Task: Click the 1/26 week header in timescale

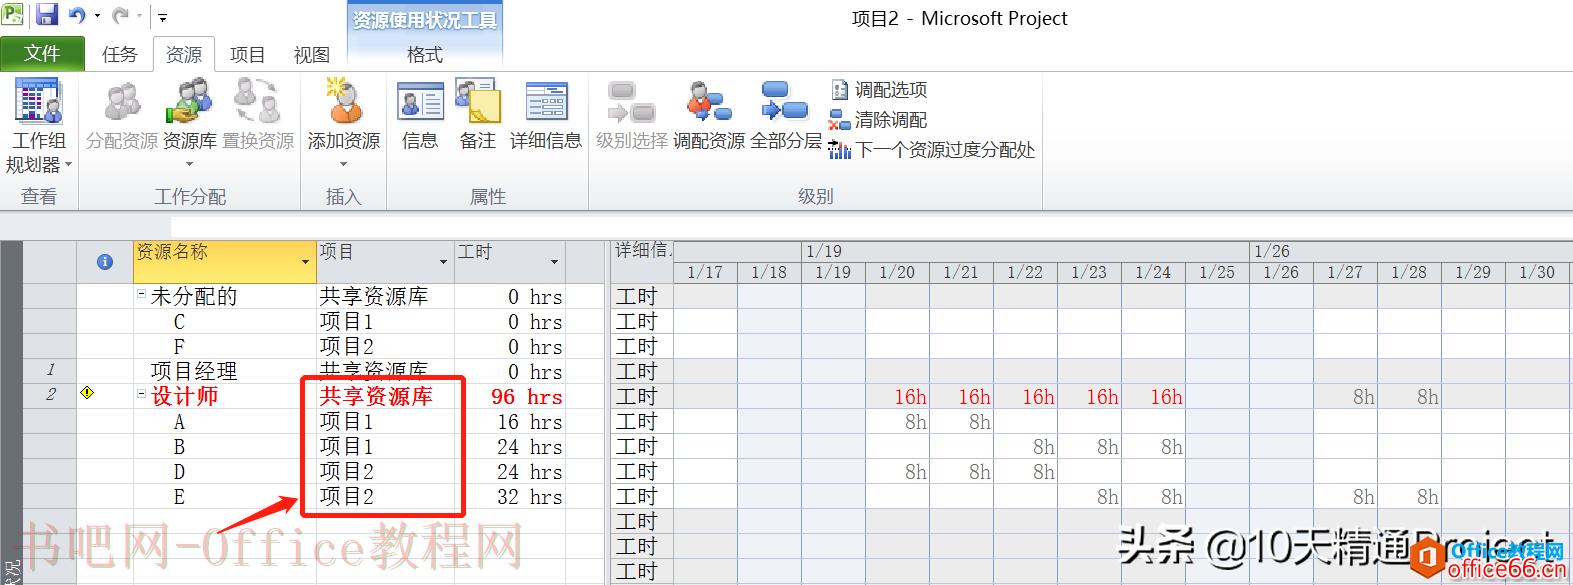Action: (1411, 250)
